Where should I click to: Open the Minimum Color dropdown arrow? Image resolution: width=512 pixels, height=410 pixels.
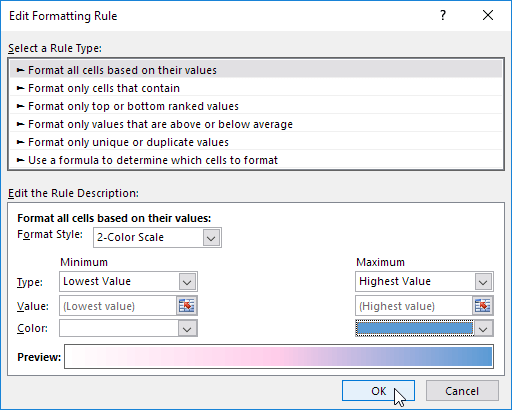point(187,328)
